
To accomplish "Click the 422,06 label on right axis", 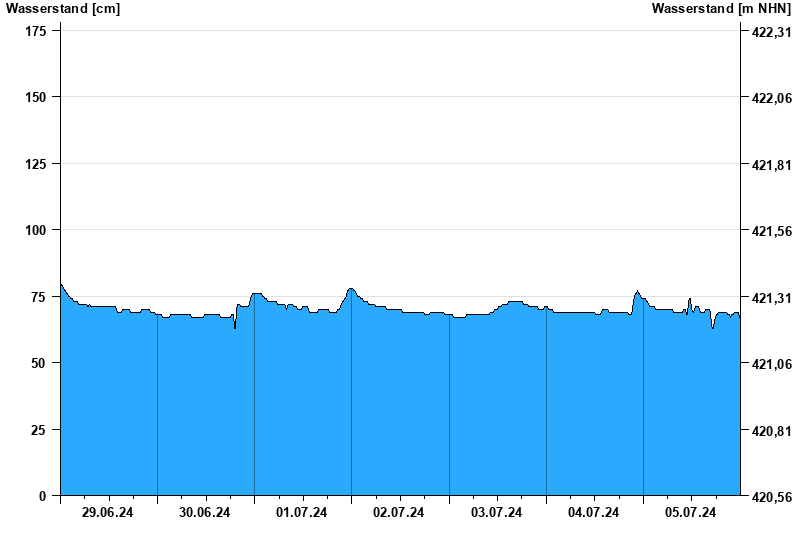I will [772, 98].
